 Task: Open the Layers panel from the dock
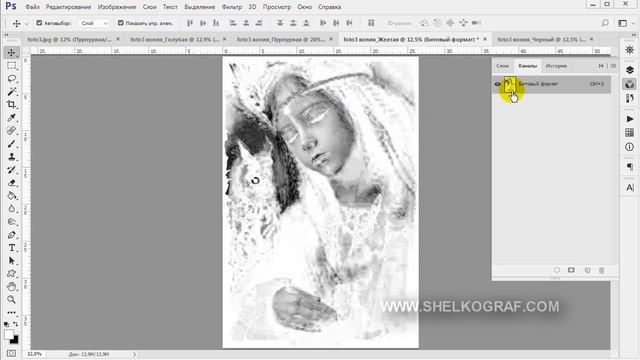(x=629, y=70)
